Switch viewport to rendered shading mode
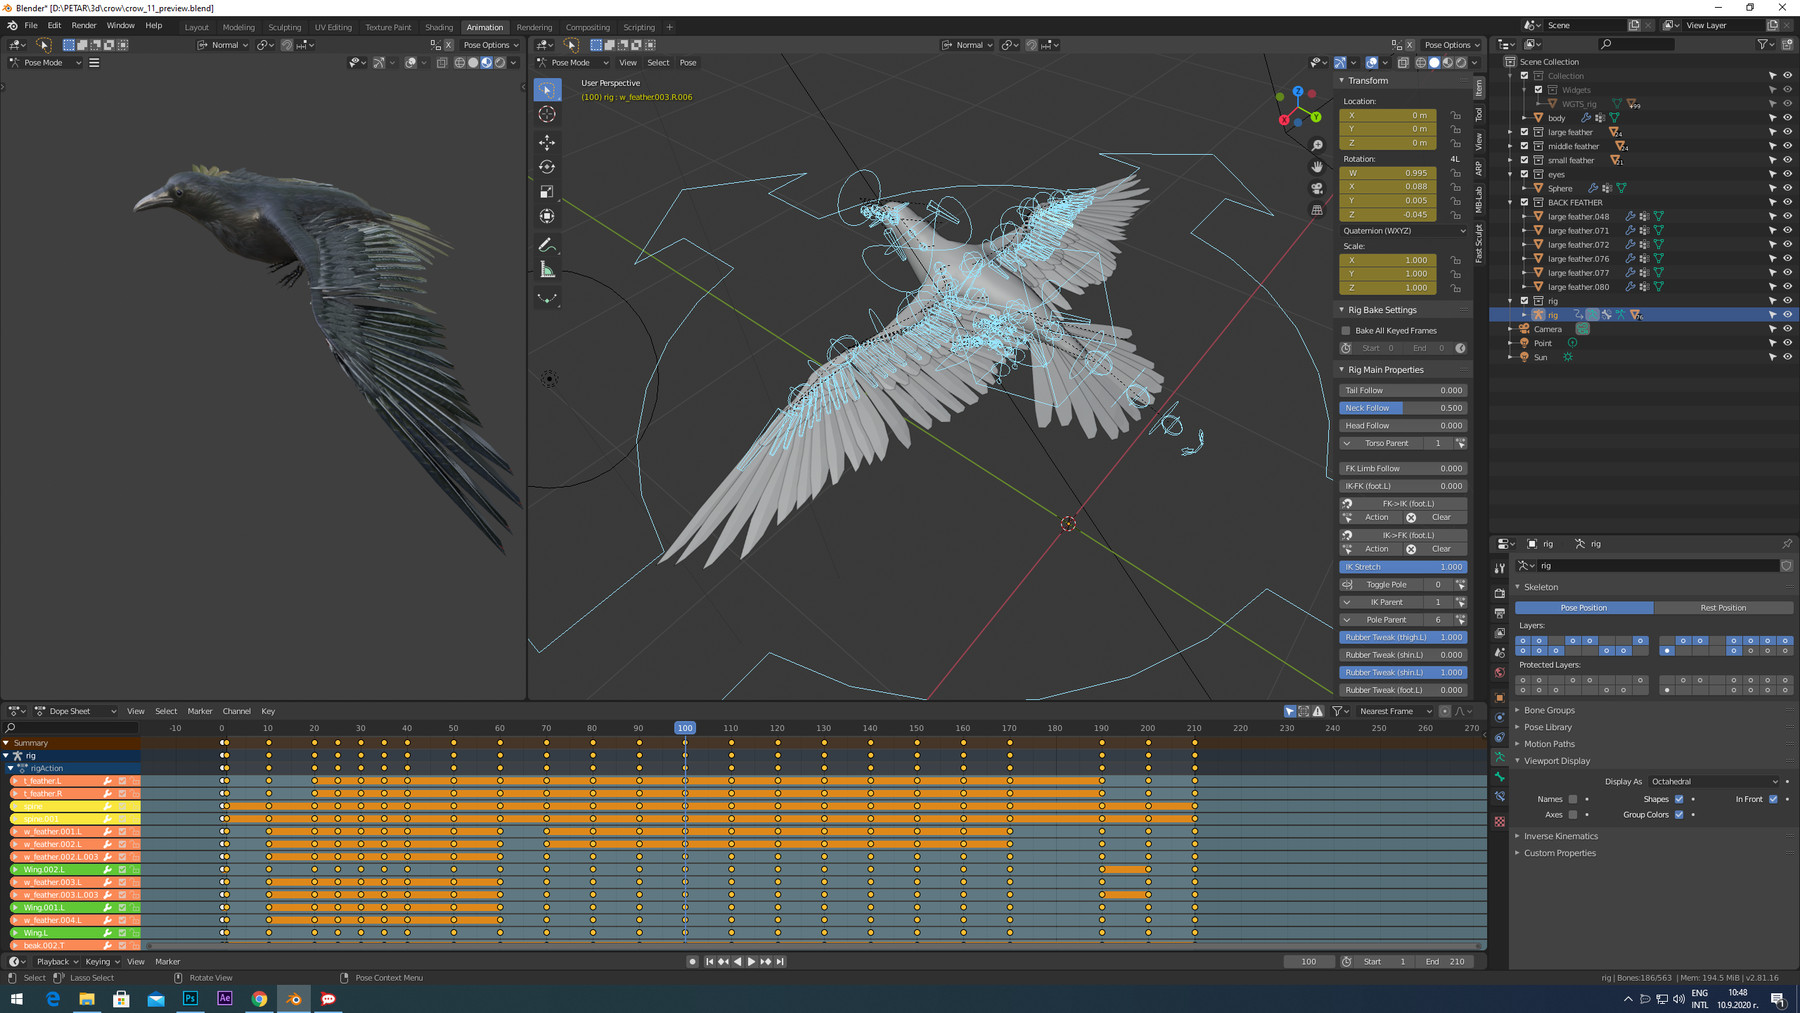 [1460, 62]
